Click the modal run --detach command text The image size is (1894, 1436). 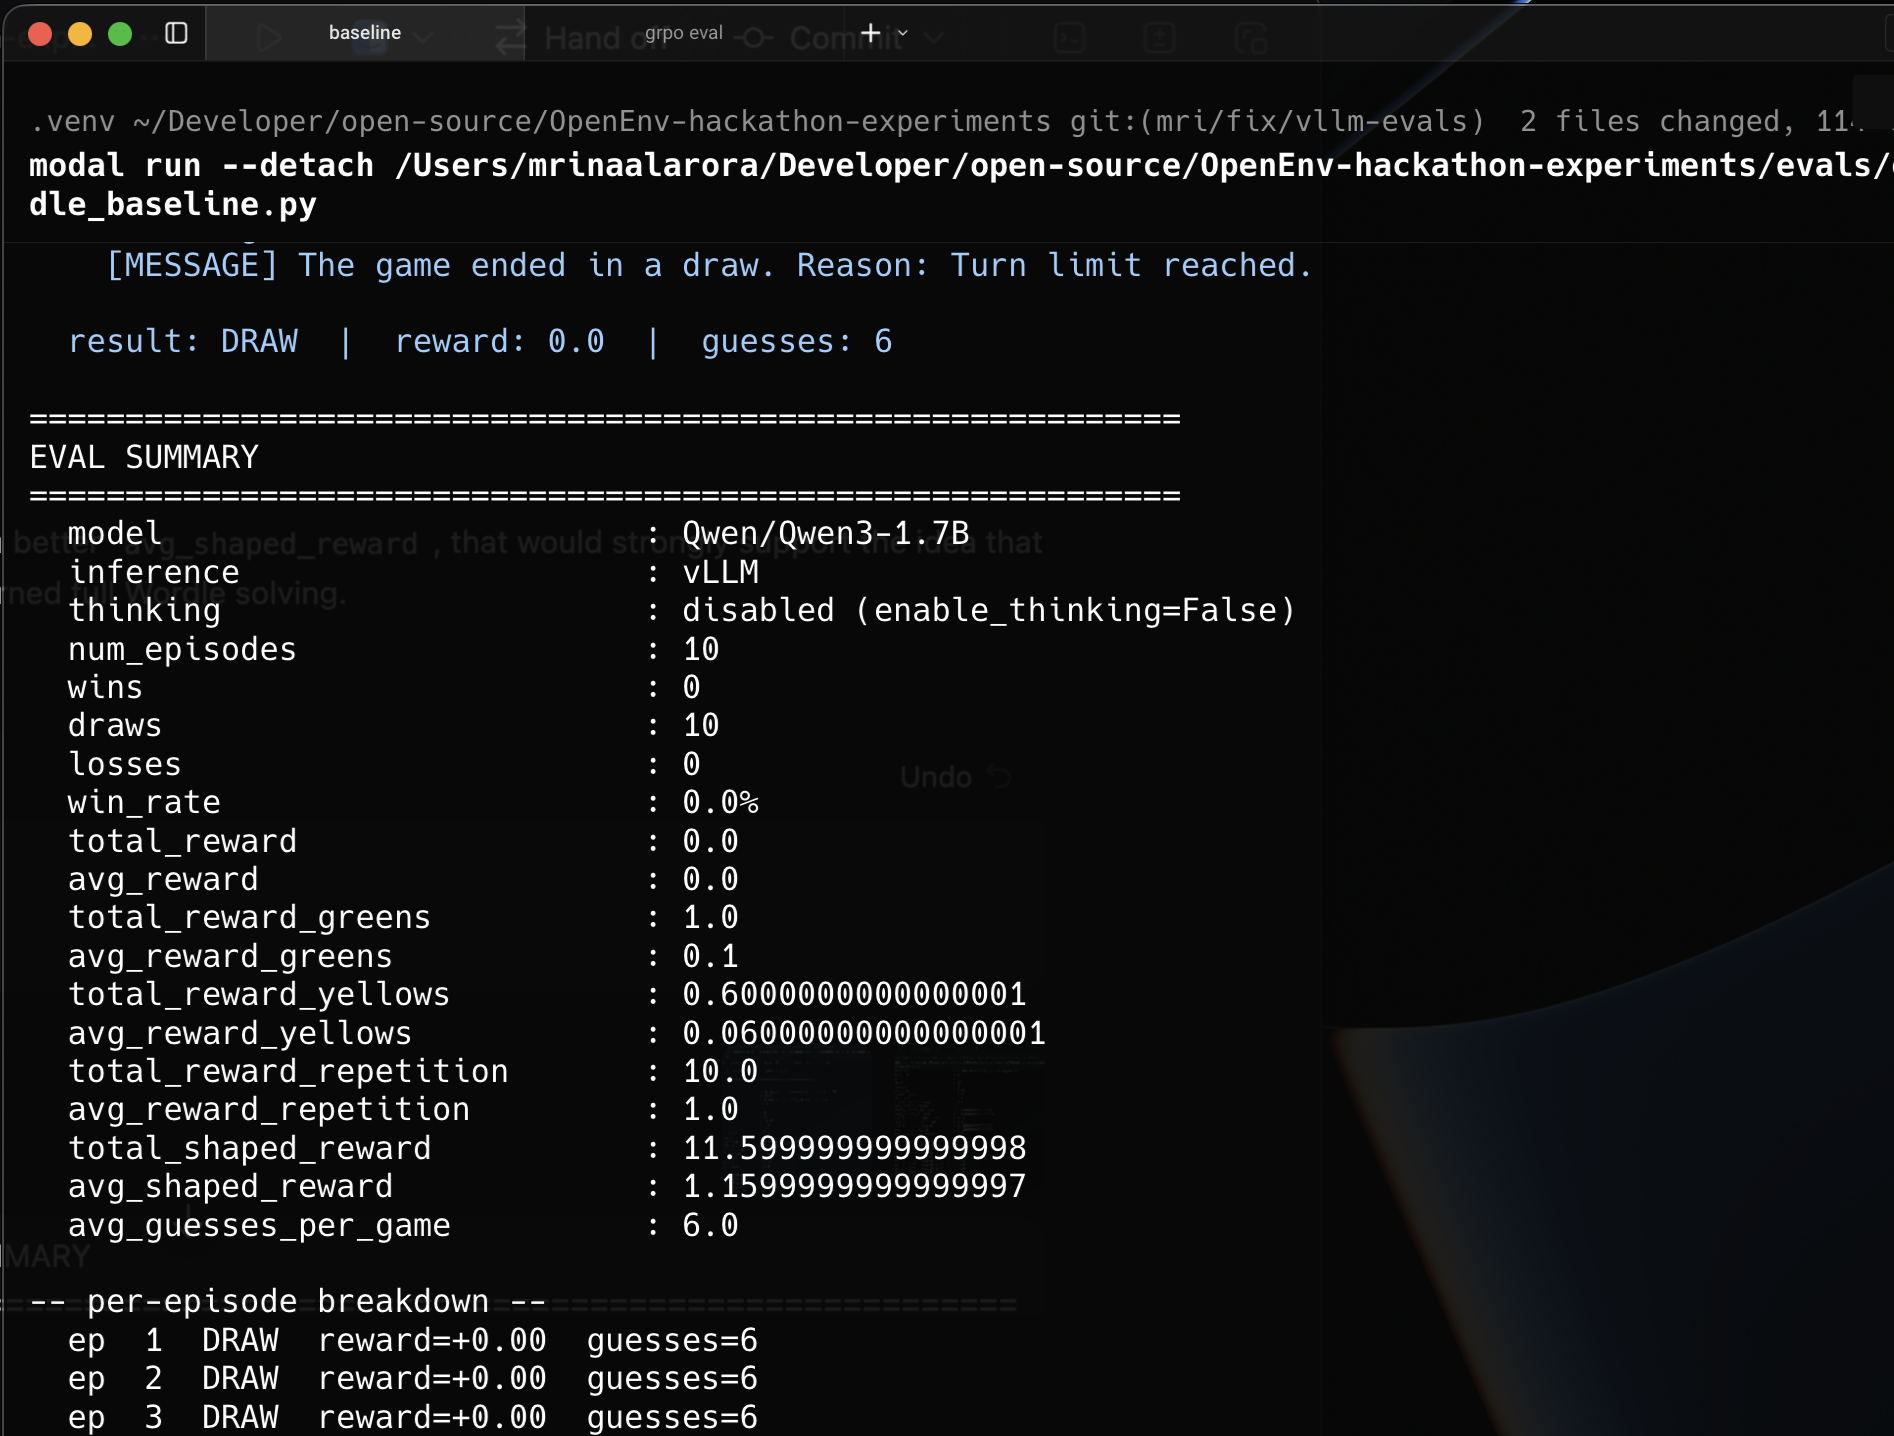[200, 165]
